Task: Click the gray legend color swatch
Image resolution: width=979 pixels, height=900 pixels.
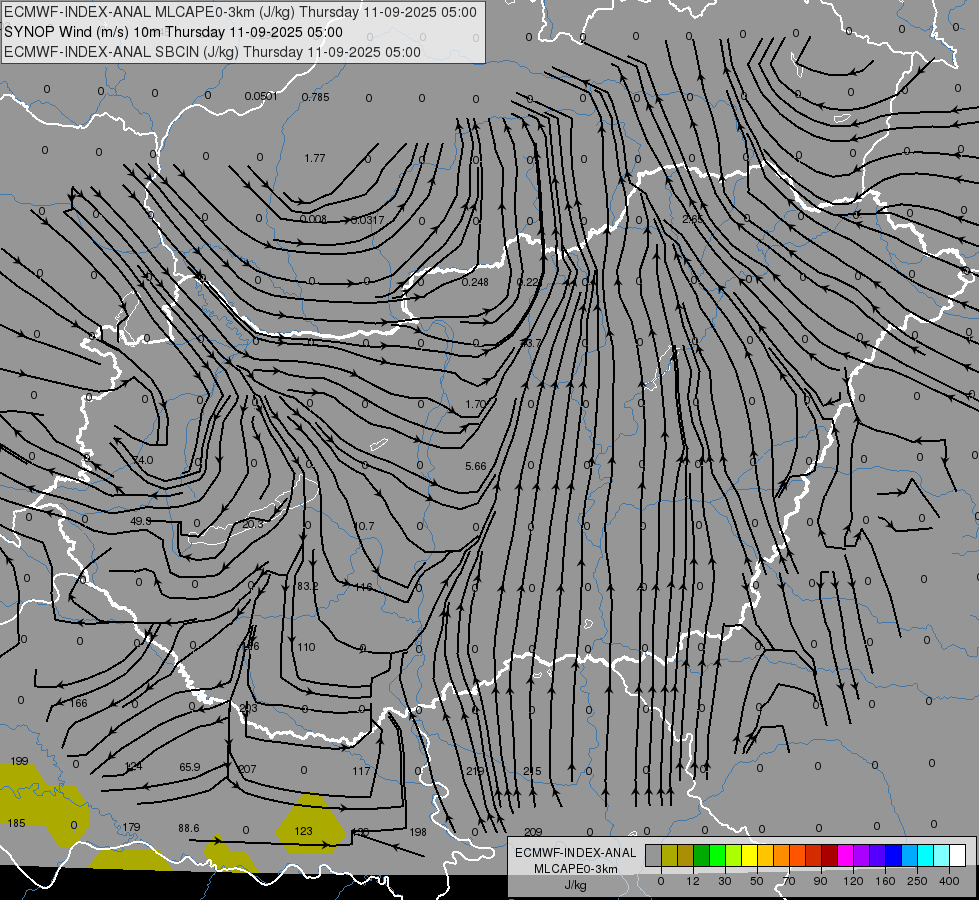Action: (x=654, y=855)
